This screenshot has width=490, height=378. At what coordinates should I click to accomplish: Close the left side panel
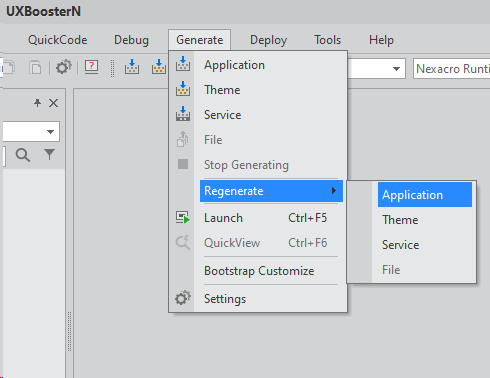53,103
